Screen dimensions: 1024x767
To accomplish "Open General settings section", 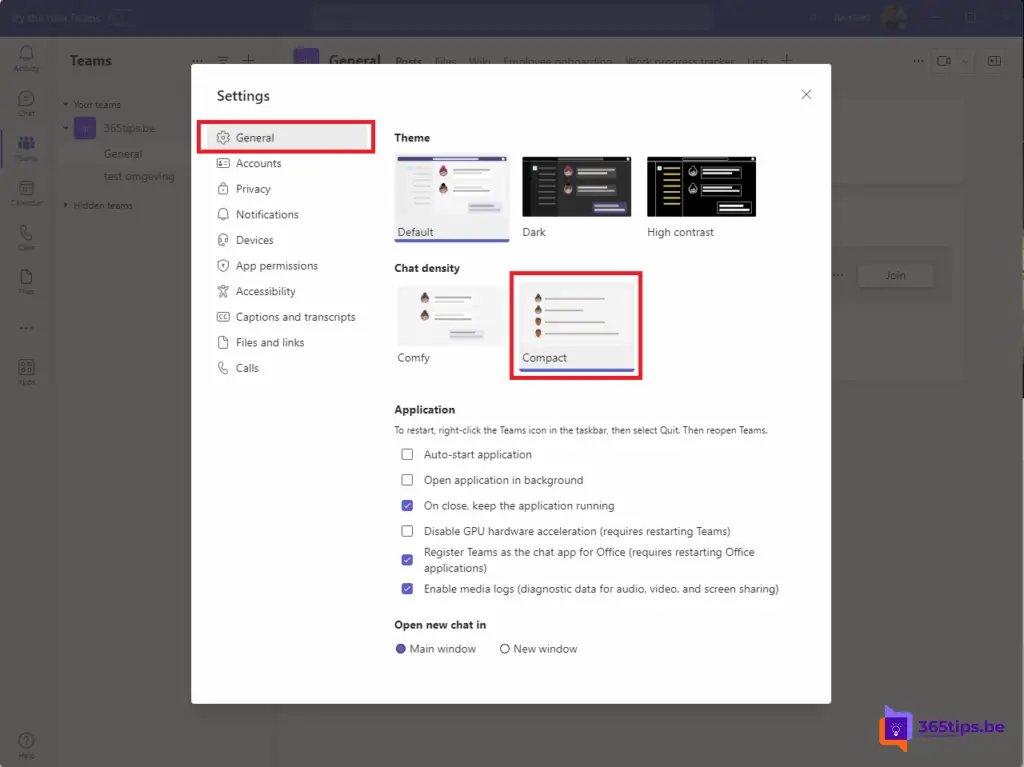I will tap(286, 137).
